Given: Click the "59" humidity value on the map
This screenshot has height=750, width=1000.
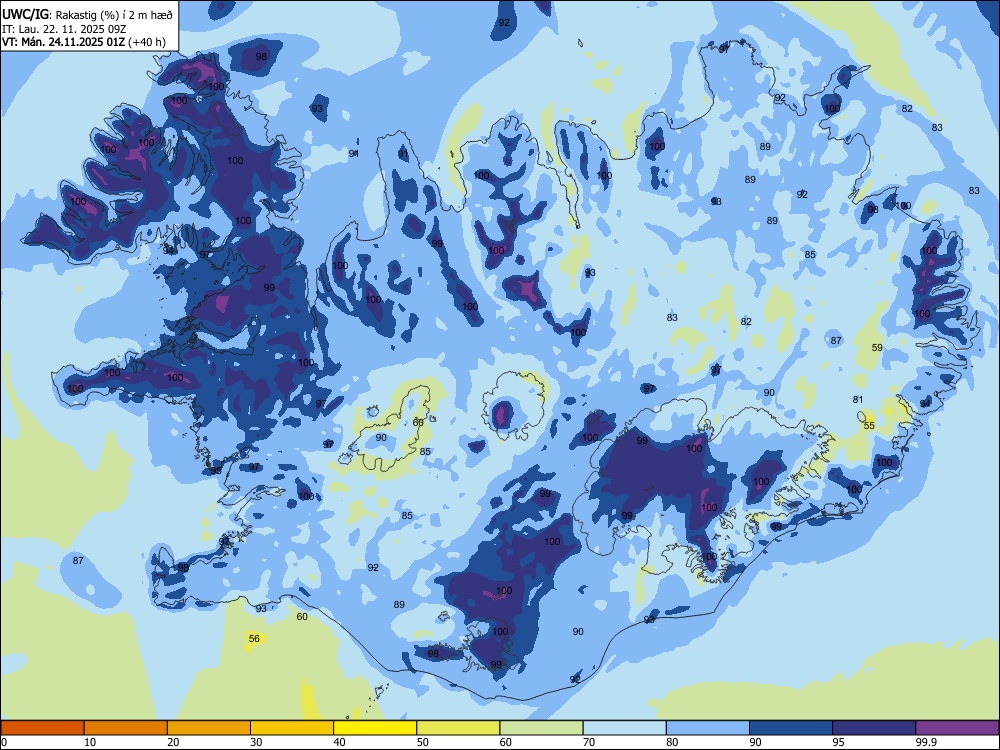Looking at the screenshot, I should point(878,348).
